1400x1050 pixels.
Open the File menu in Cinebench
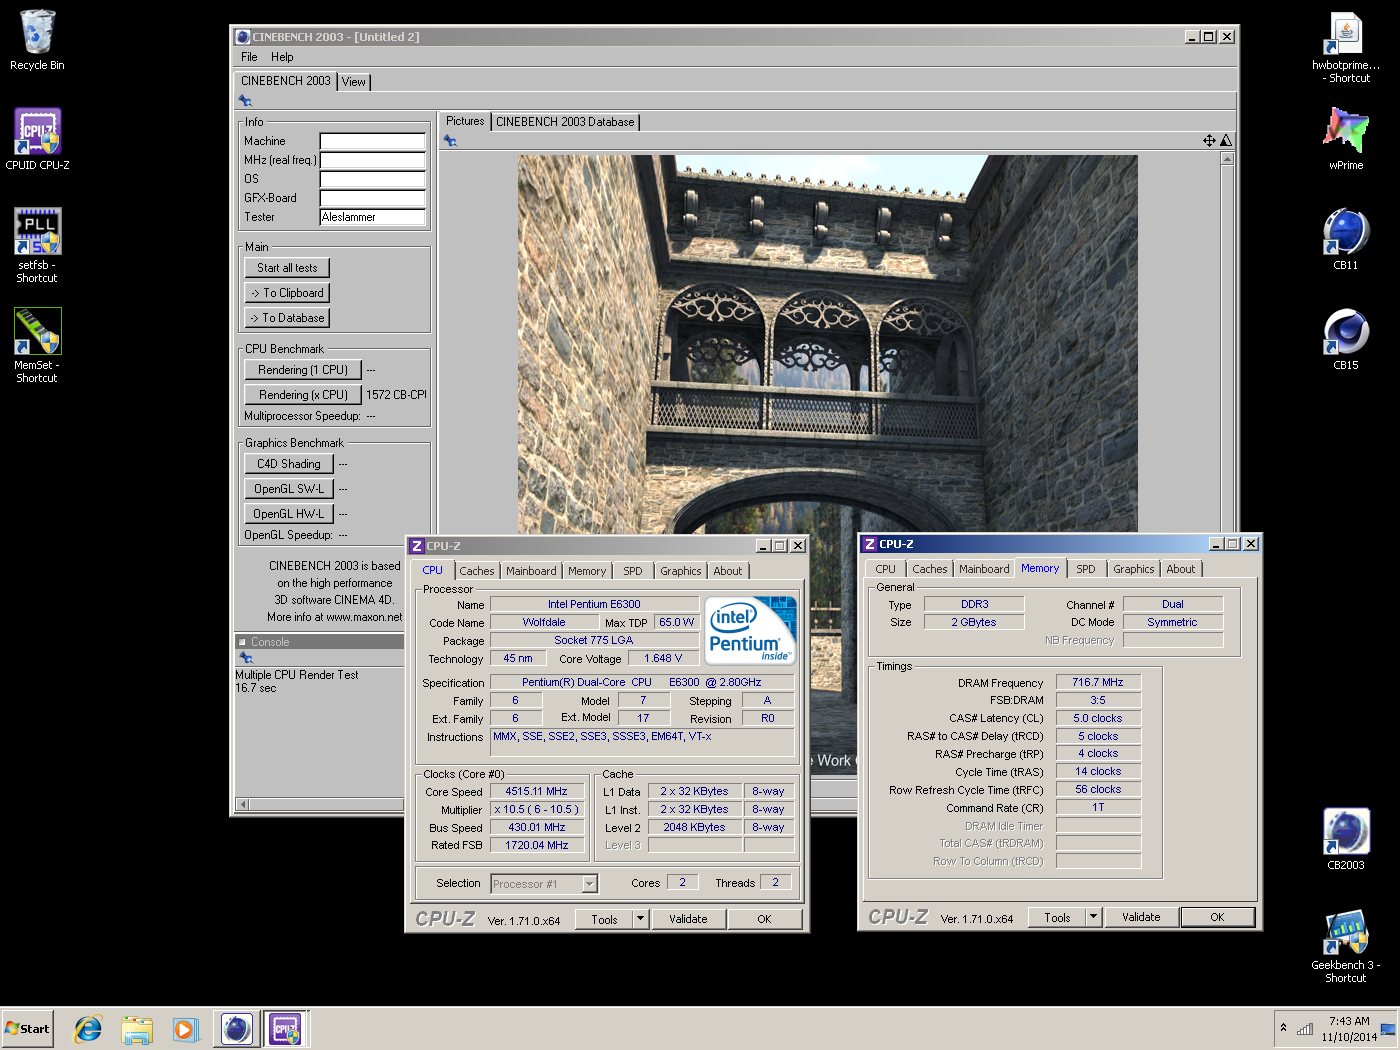click(x=249, y=57)
